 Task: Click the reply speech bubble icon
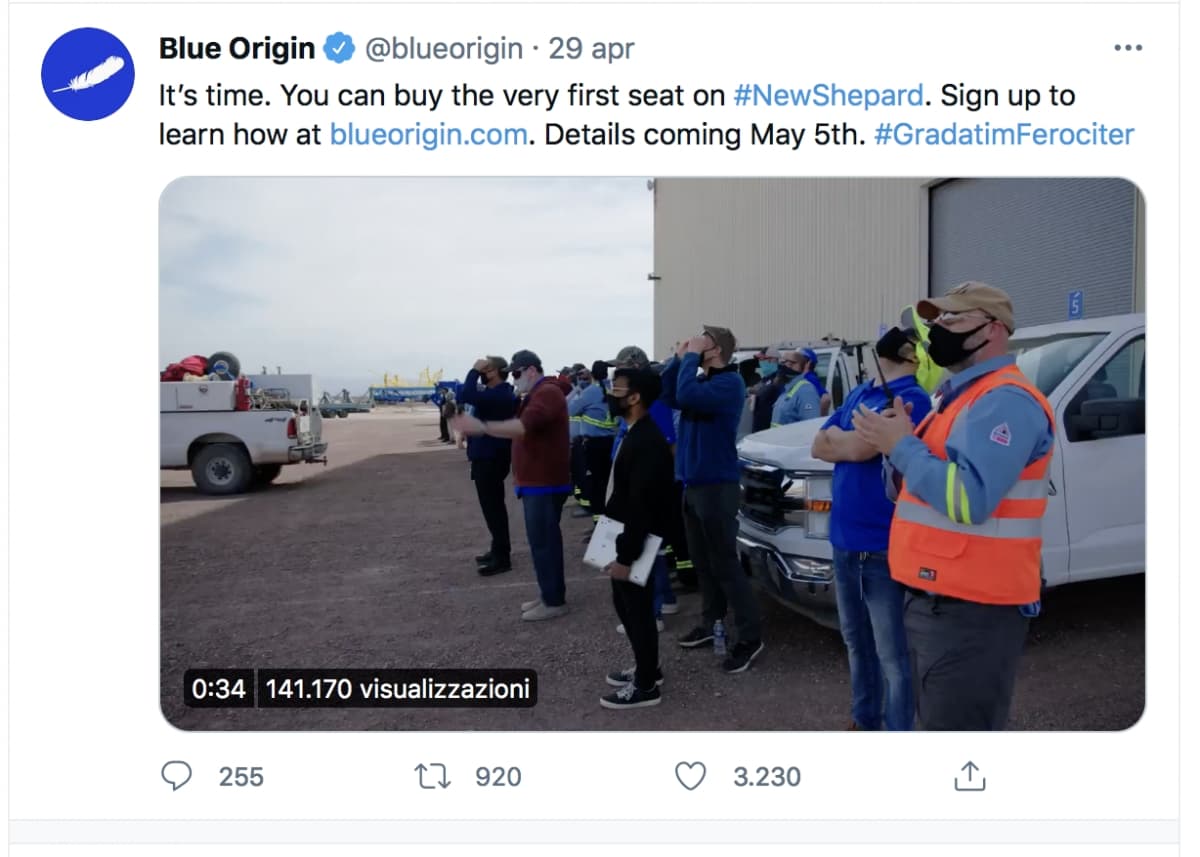[x=176, y=776]
